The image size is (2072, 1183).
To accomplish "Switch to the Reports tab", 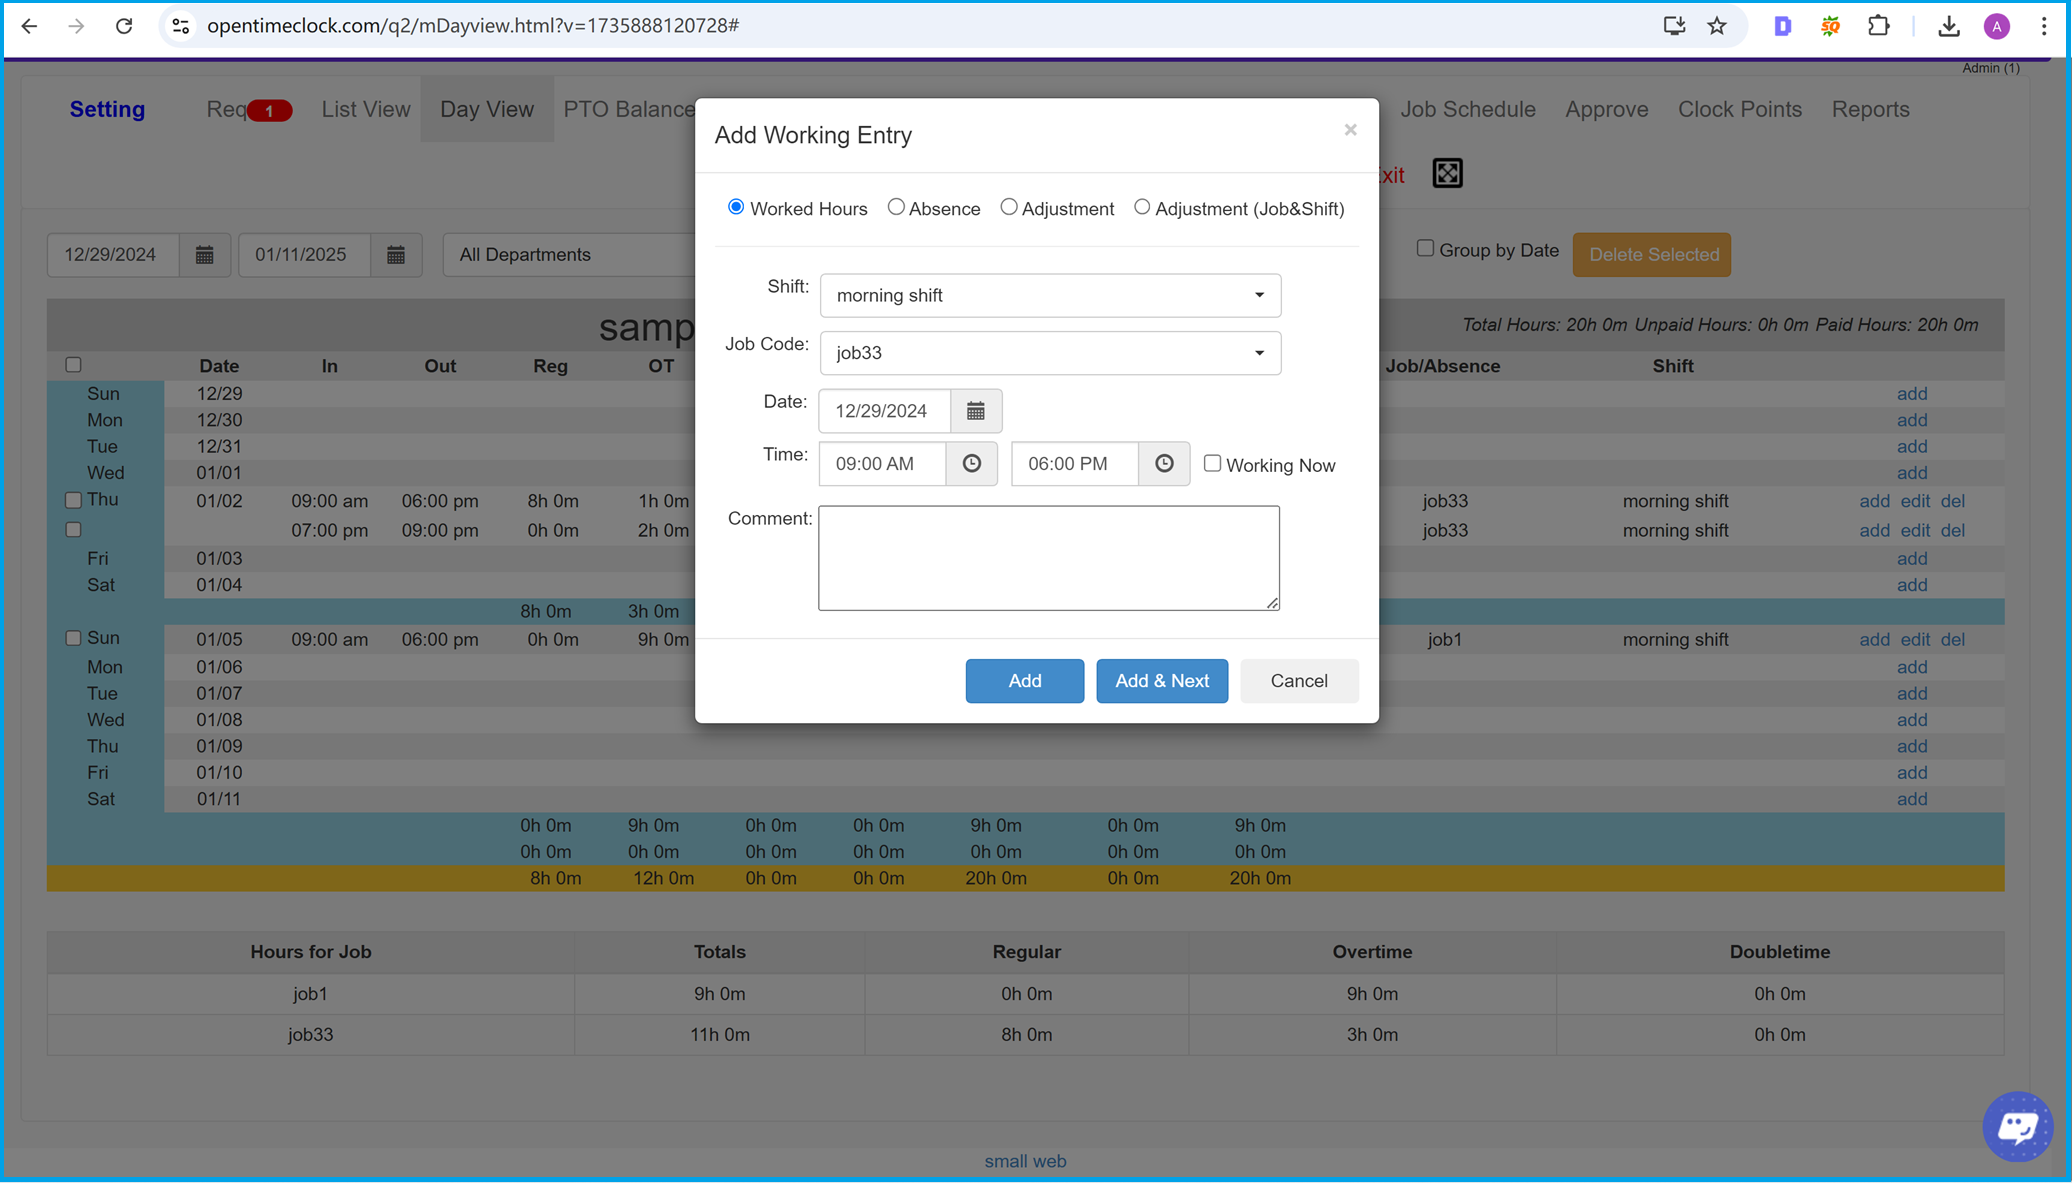I will pyautogui.click(x=1870, y=108).
